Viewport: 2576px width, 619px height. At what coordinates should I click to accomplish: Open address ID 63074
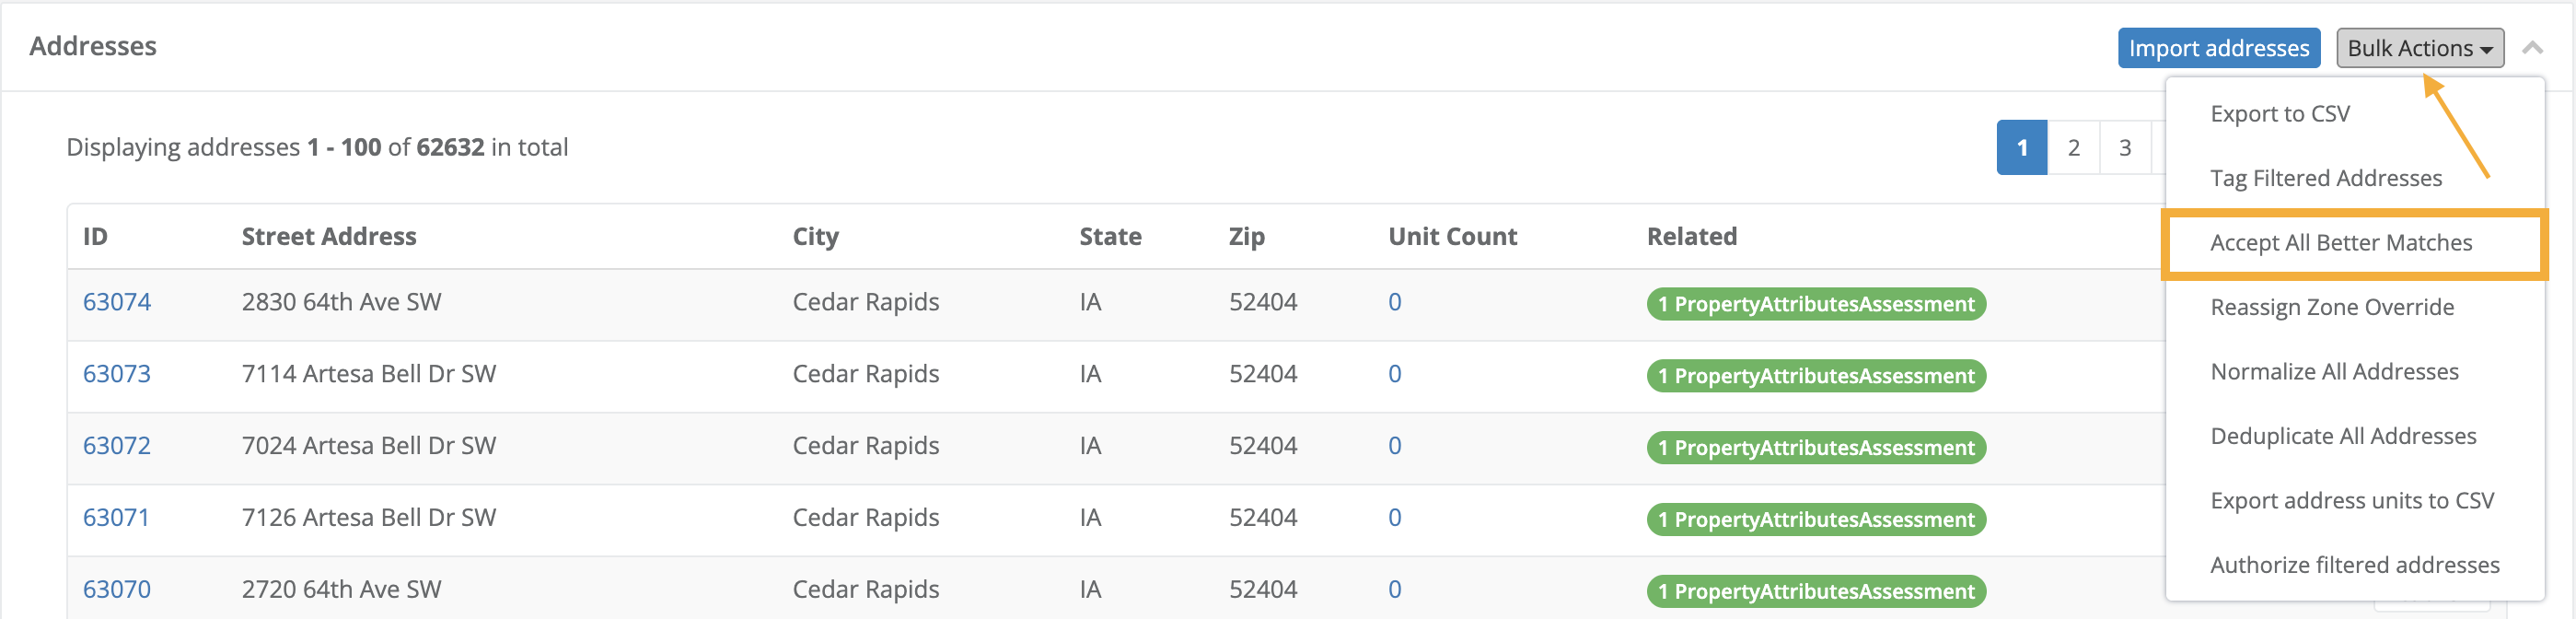(116, 302)
